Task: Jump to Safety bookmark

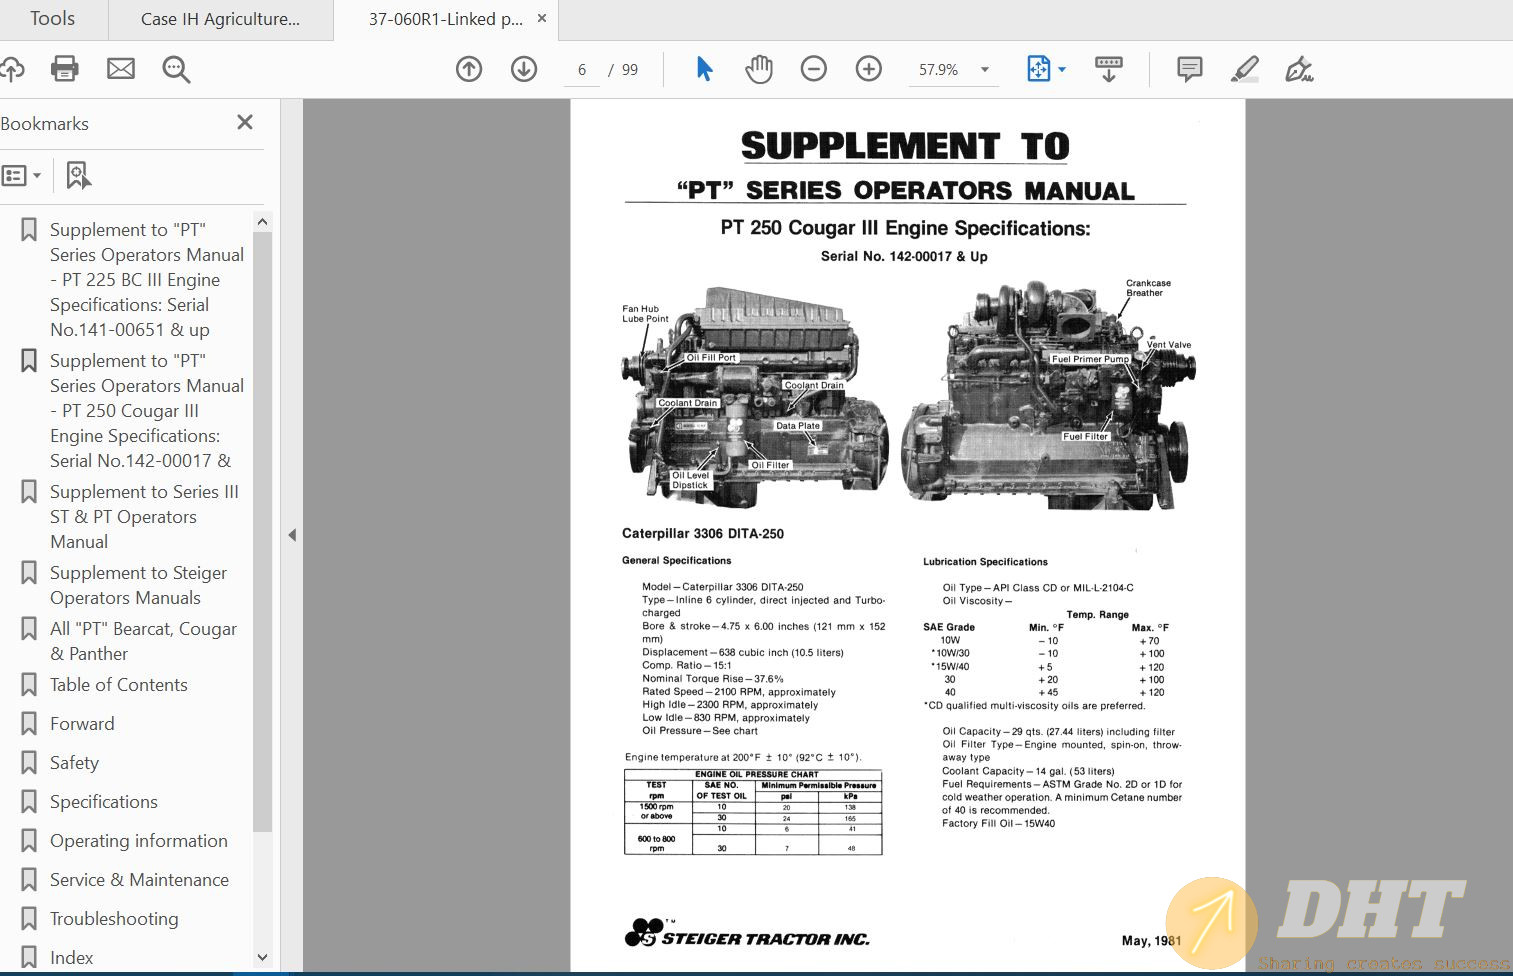Action: pyautogui.click(x=74, y=763)
